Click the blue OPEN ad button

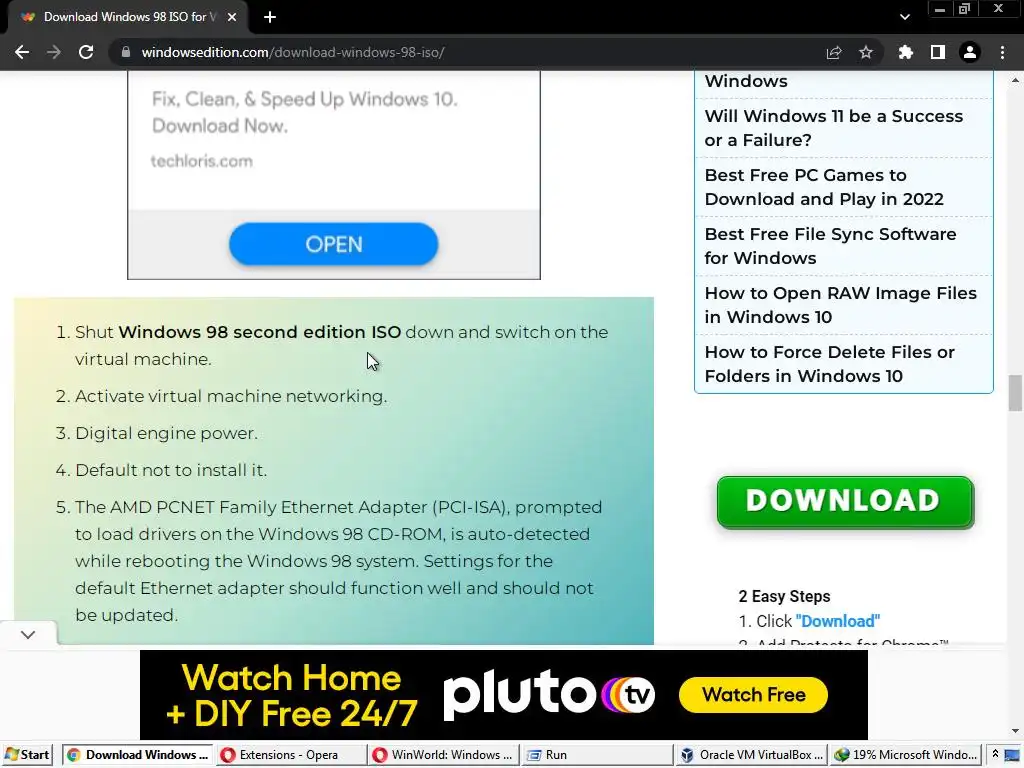tap(333, 244)
